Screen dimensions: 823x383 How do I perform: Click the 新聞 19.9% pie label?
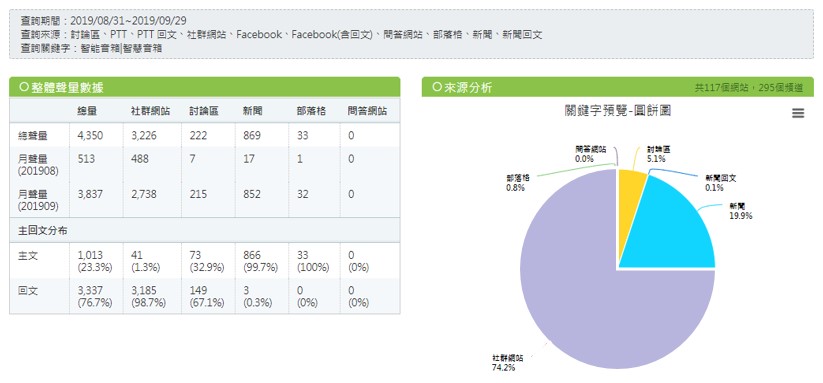[741, 211]
